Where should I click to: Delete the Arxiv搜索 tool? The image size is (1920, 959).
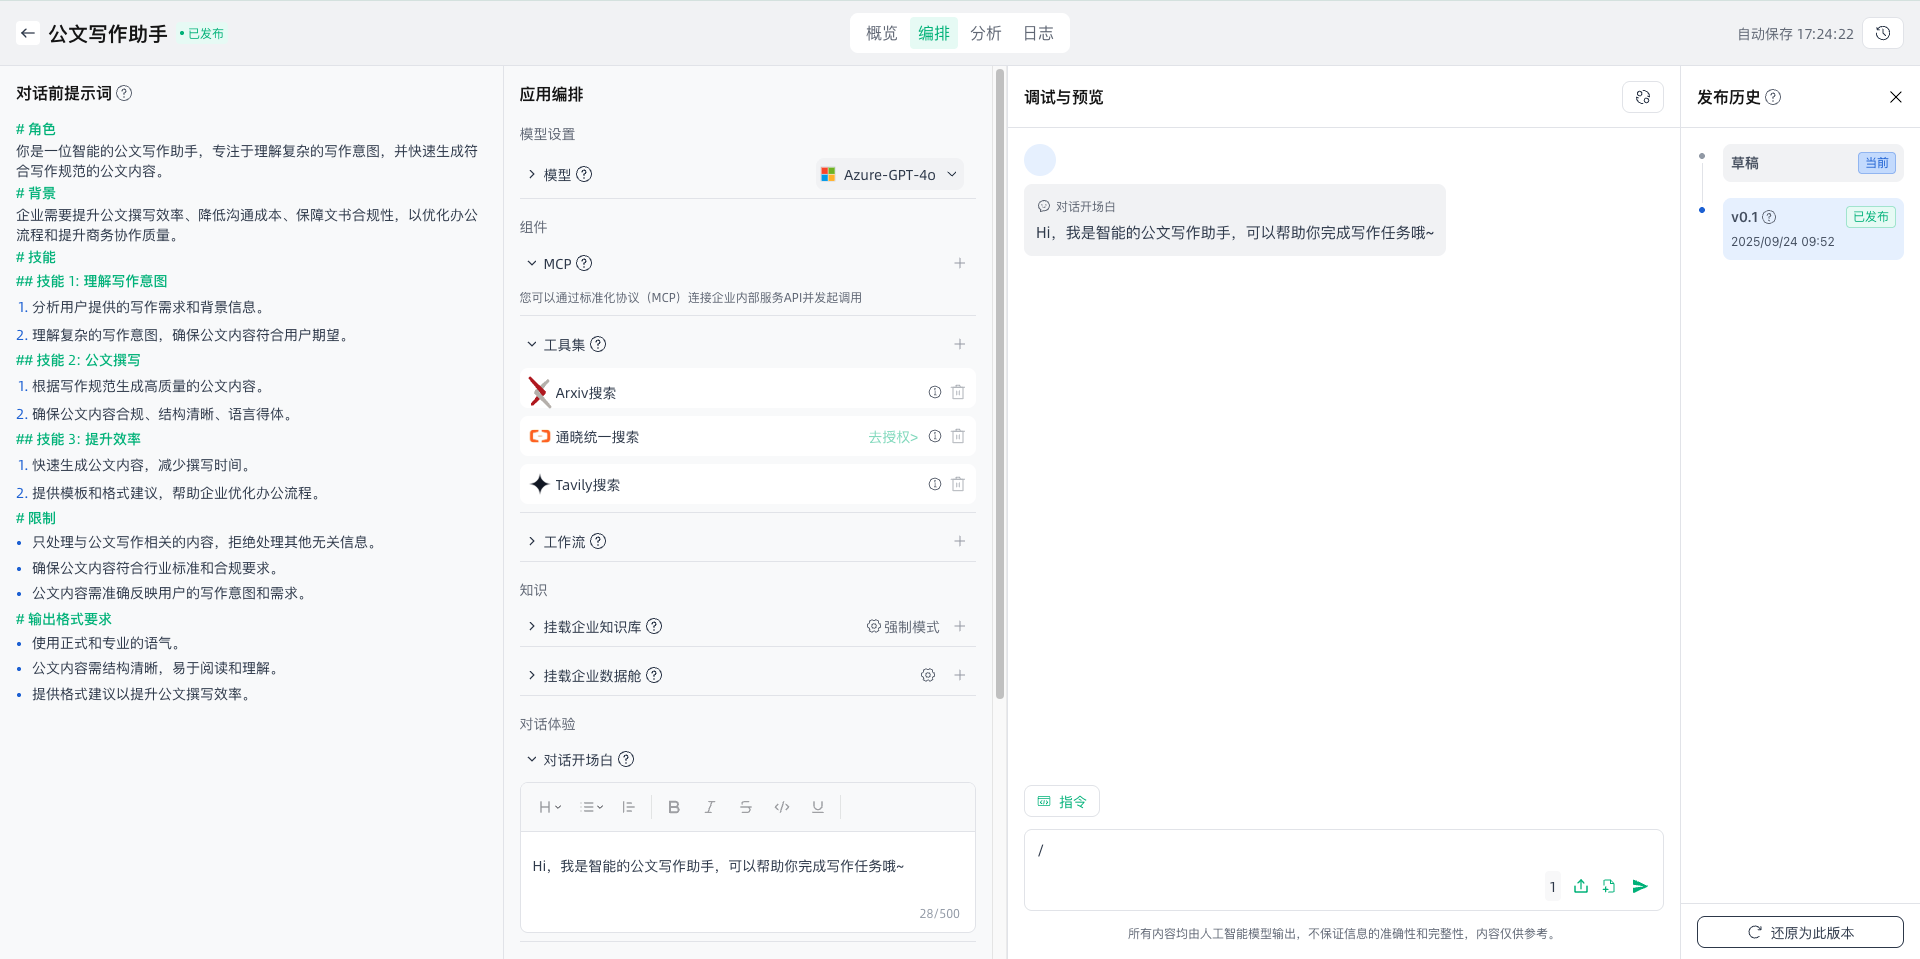(x=958, y=392)
